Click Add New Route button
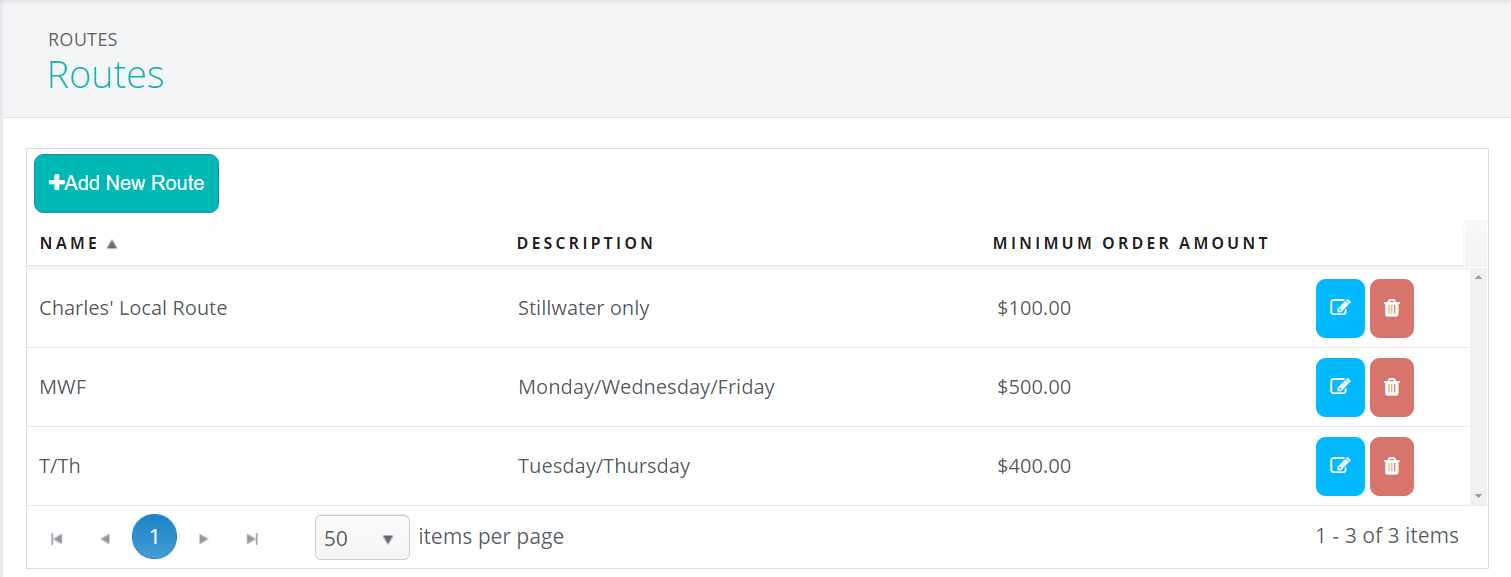This screenshot has width=1511, height=577. pyautogui.click(x=127, y=183)
